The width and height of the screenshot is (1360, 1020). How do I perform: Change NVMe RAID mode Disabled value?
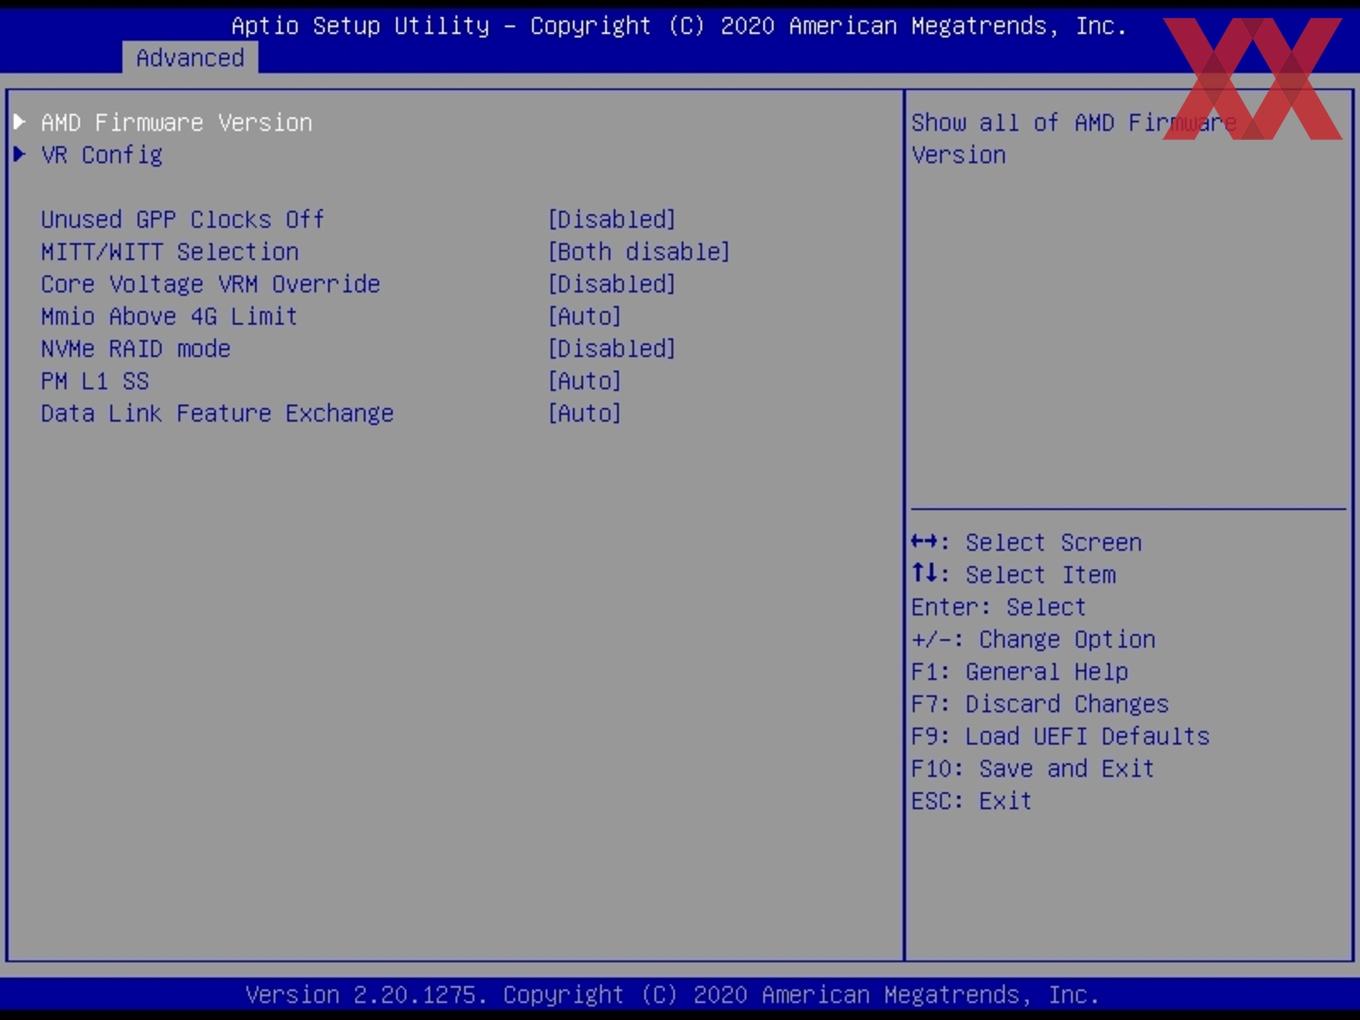[x=612, y=348]
